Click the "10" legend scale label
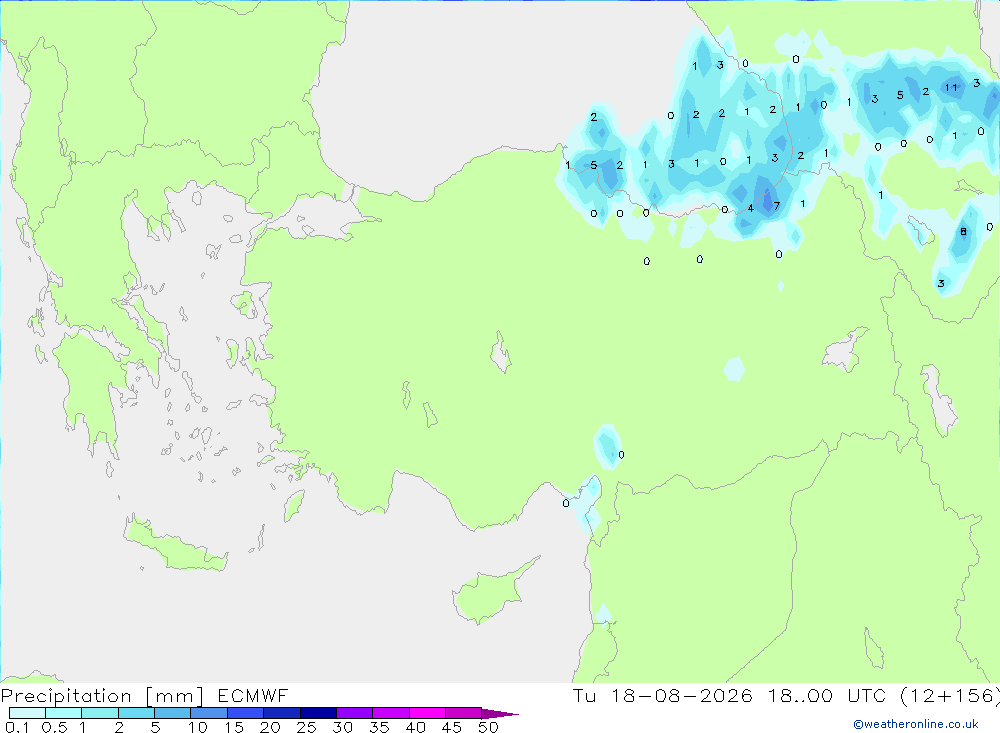Image resolution: width=1000 pixels, height=733 pixels. 198,727
